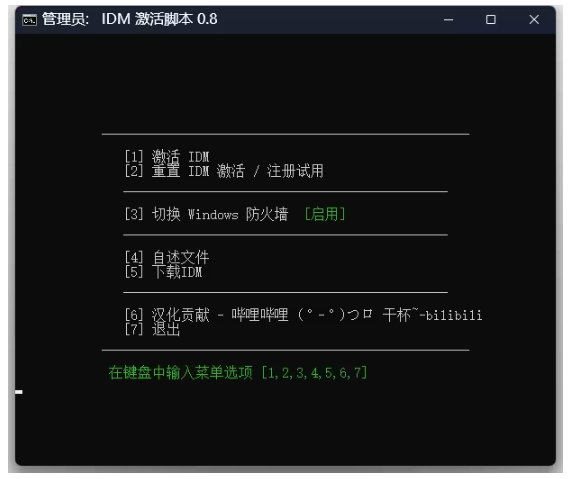Image resolution: width=572 pixels, height=479 pixels.
Task: Click the green [启用] firewall status
Action: click(325, 214)
